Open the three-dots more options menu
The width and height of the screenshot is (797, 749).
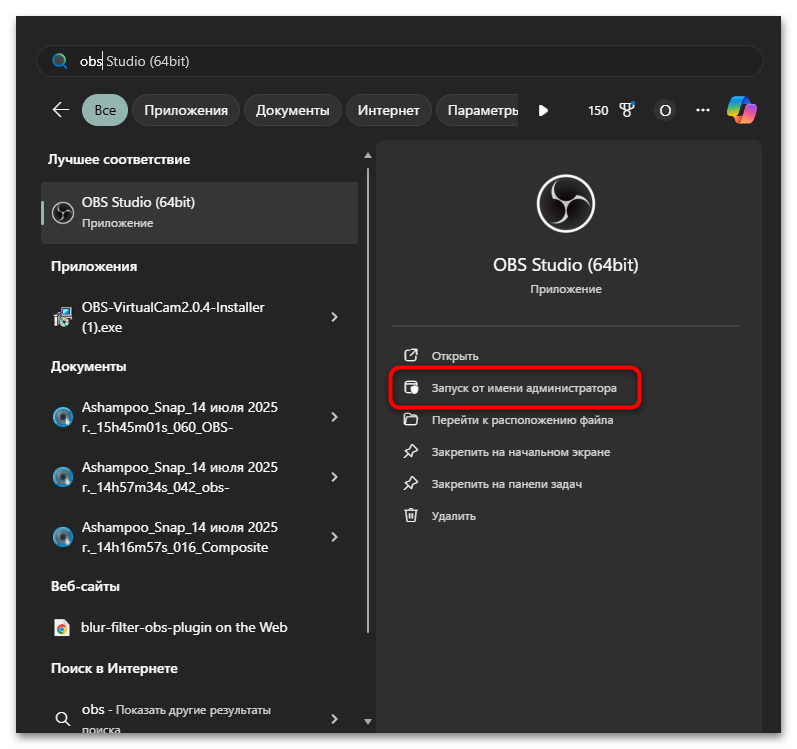click(702, 110)
